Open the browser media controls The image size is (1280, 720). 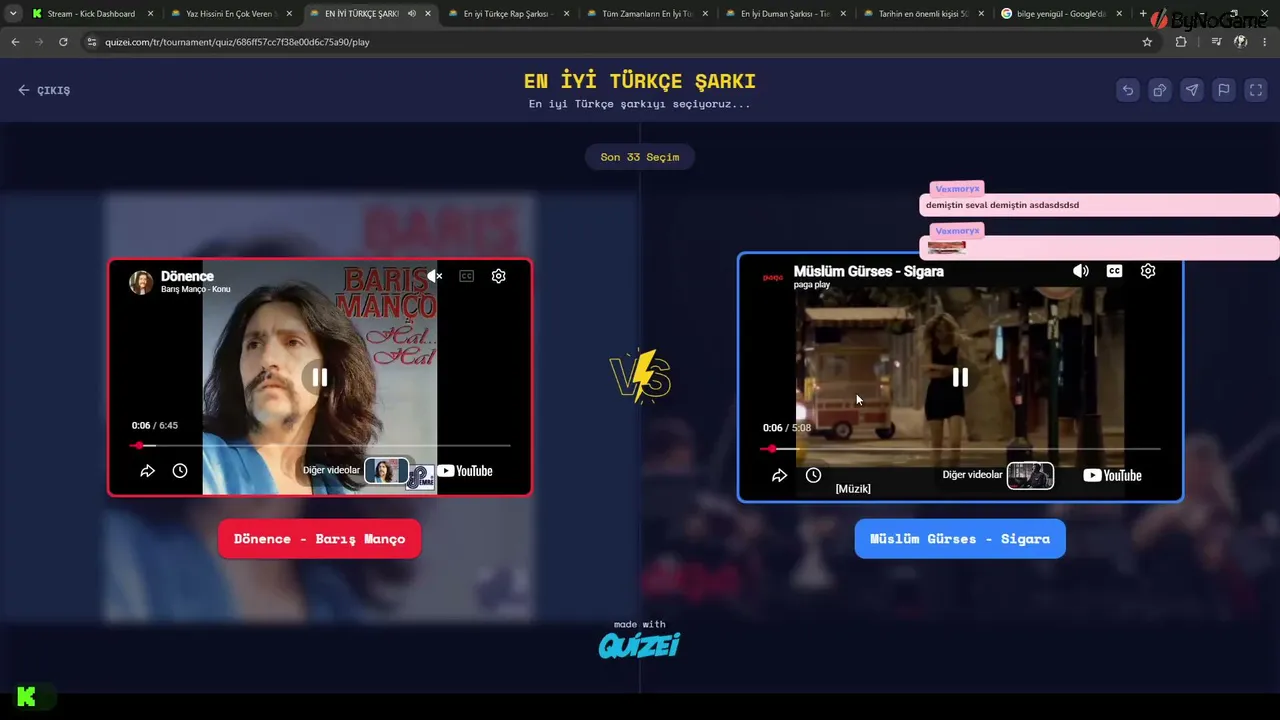tap(1216, 42)
